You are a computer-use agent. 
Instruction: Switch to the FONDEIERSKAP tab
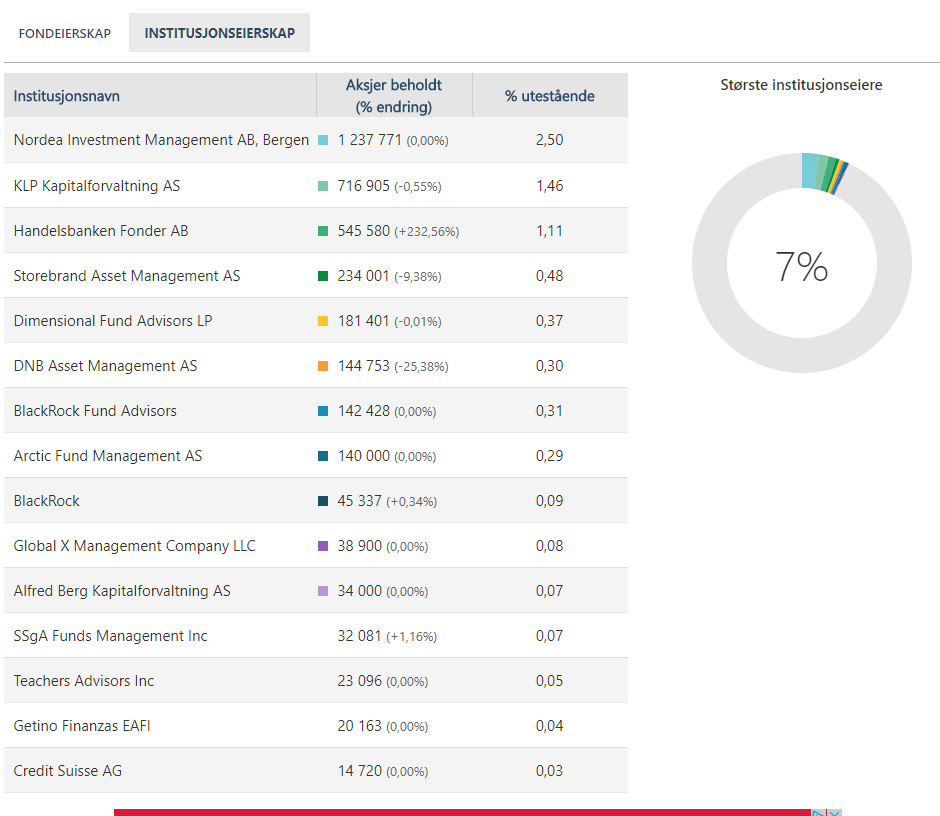tap(65, 34)
